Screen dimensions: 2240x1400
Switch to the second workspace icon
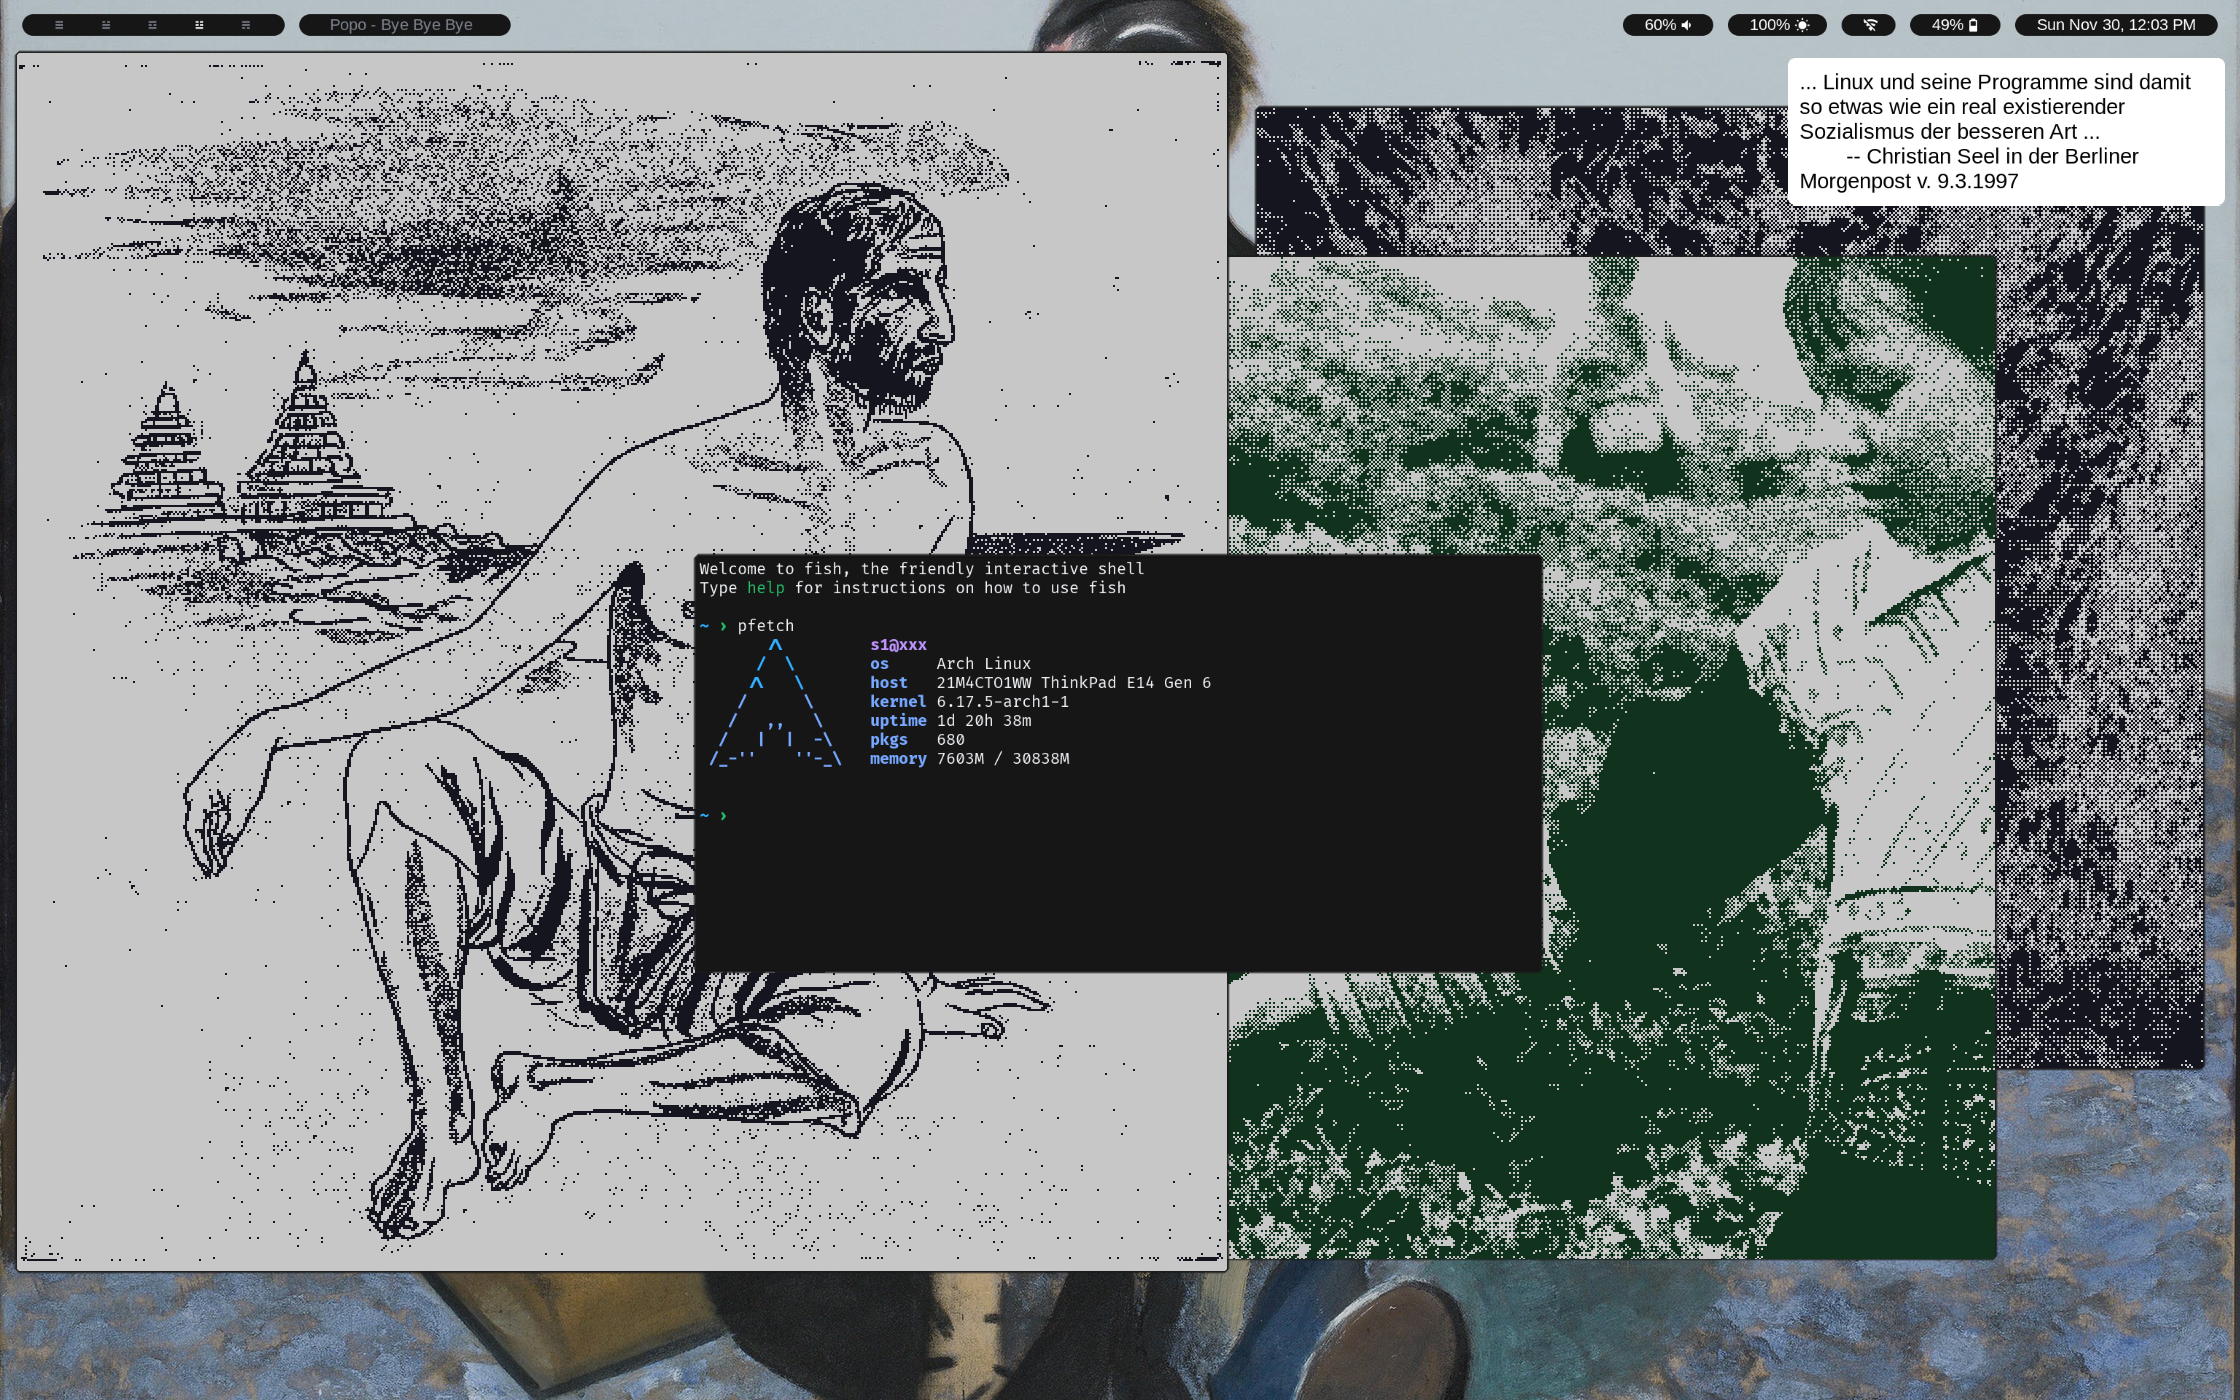106,25
